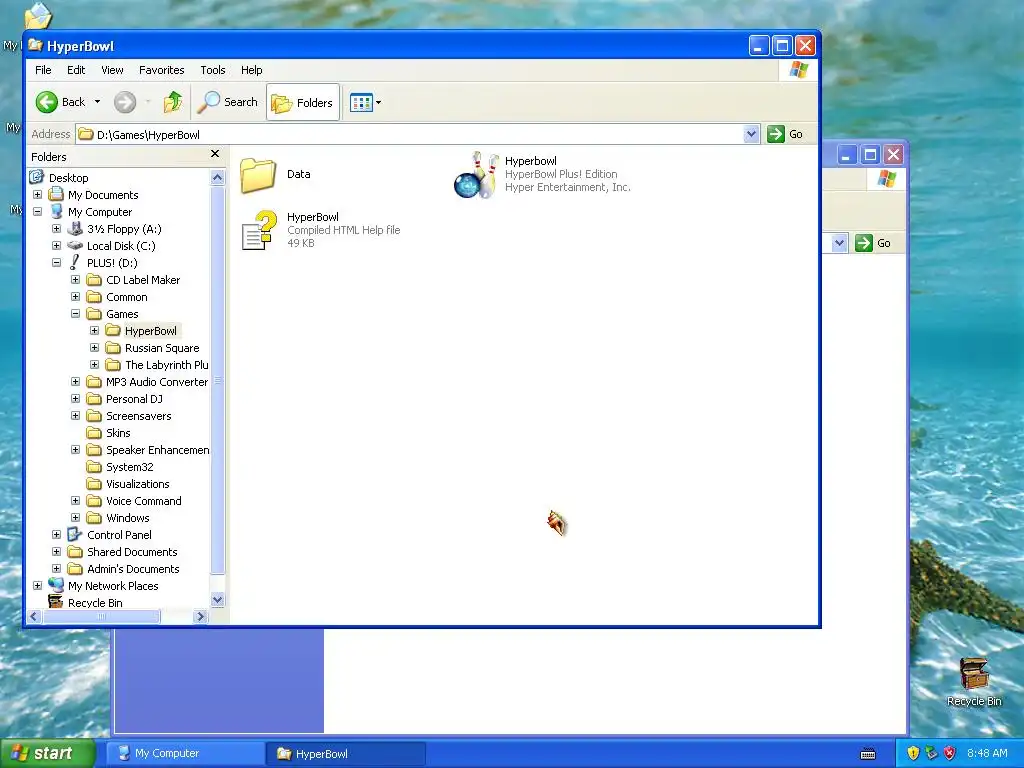
Task: Open the address bar dropdown
Action: pyautogui.click(x=752, y=134)
